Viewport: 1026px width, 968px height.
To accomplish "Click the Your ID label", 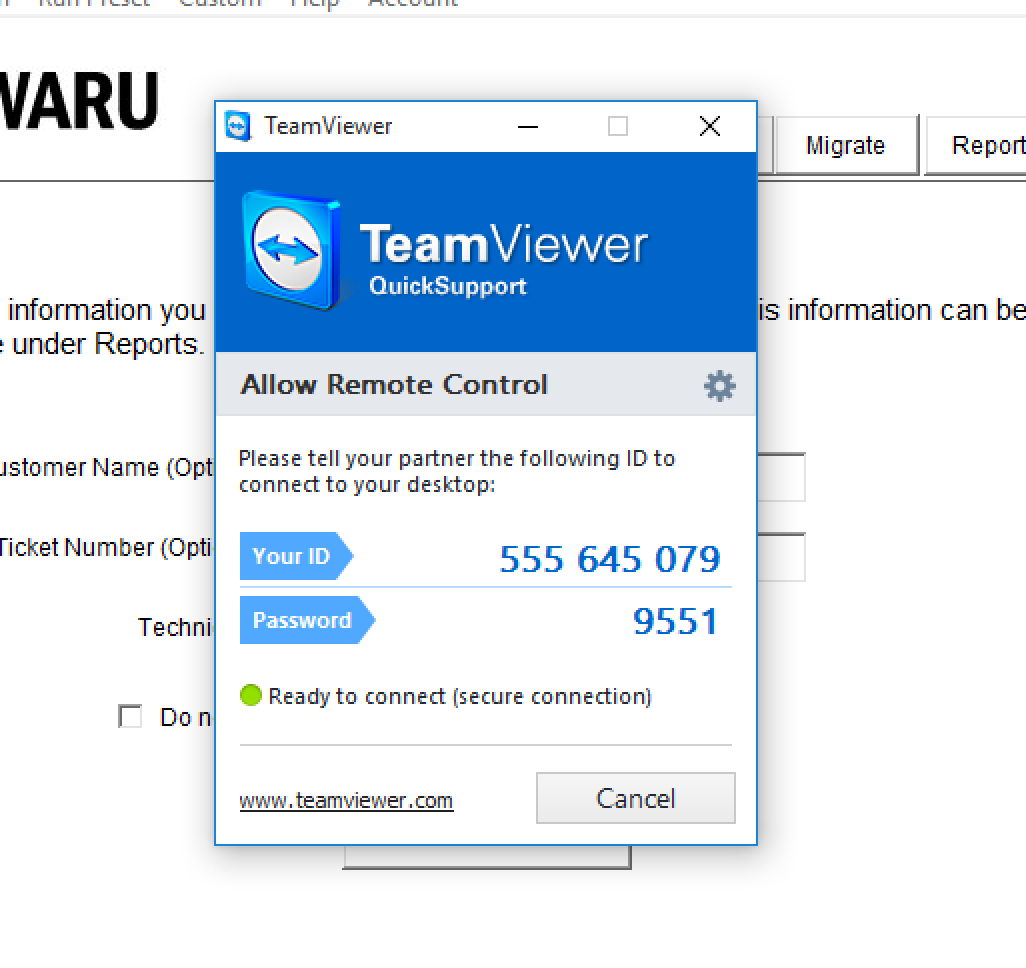I will point(296,556).
